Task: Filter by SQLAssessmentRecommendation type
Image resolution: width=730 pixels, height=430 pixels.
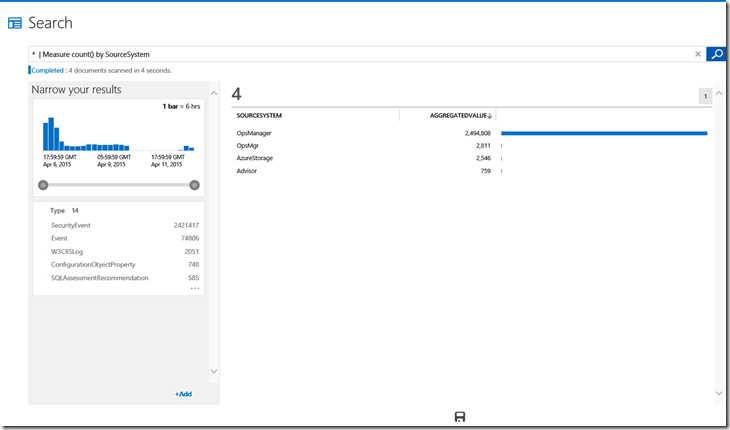Action: point(99,278)
